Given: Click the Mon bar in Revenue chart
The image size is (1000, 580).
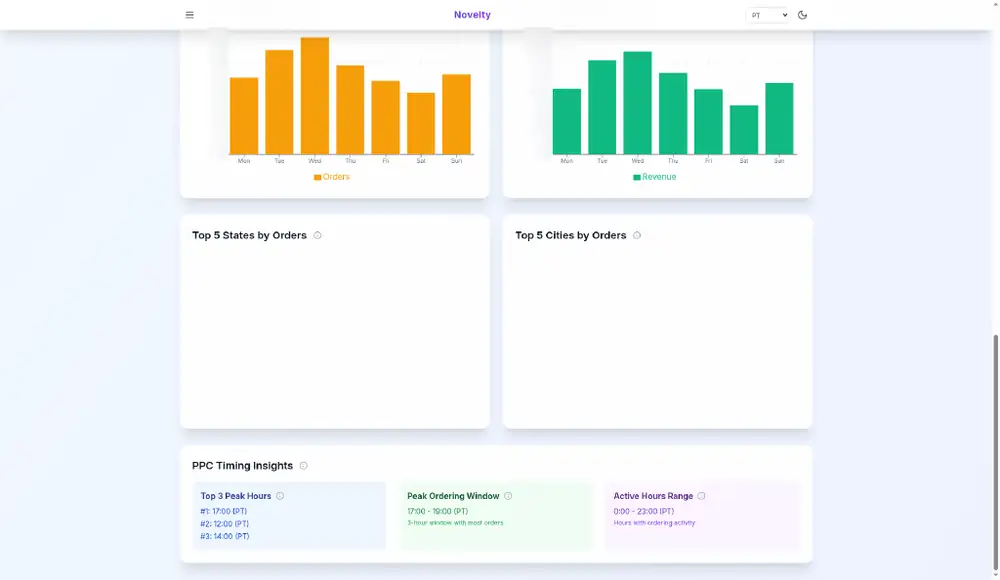Looking at the screenshot, I should click(x=567, y=122).
